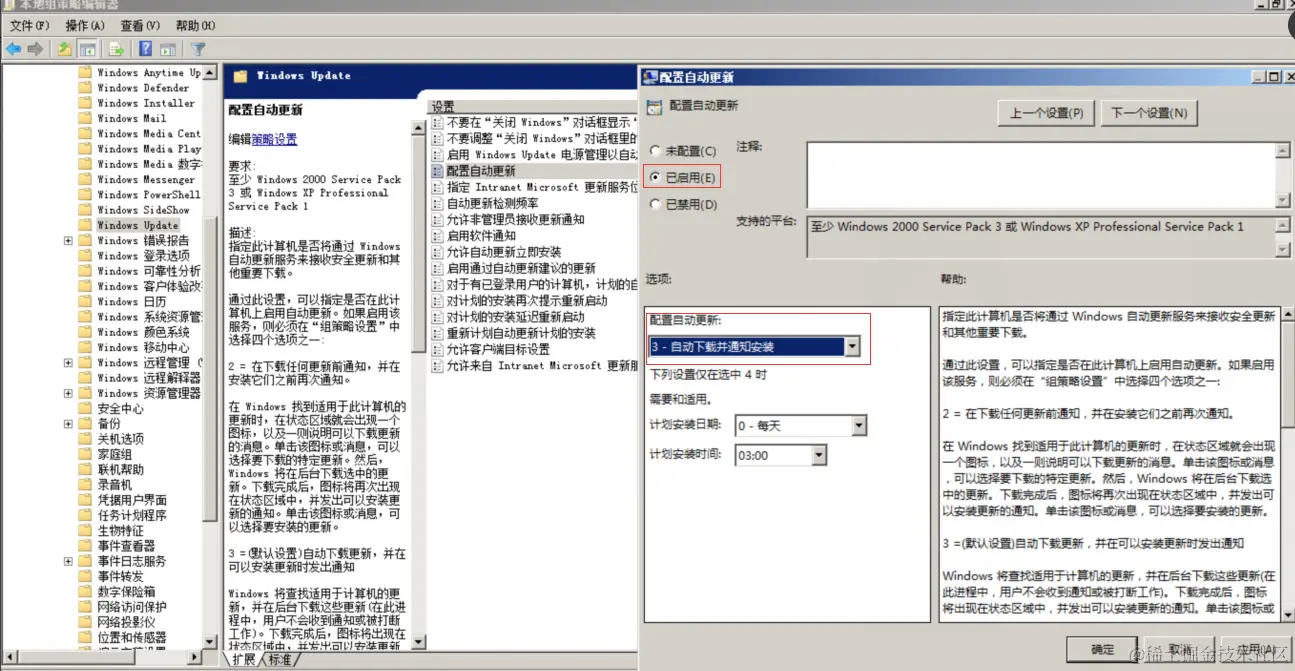Switch to the 扩展 tab
This screenshot has width=1295, height=671.
[x=244, y=660]
